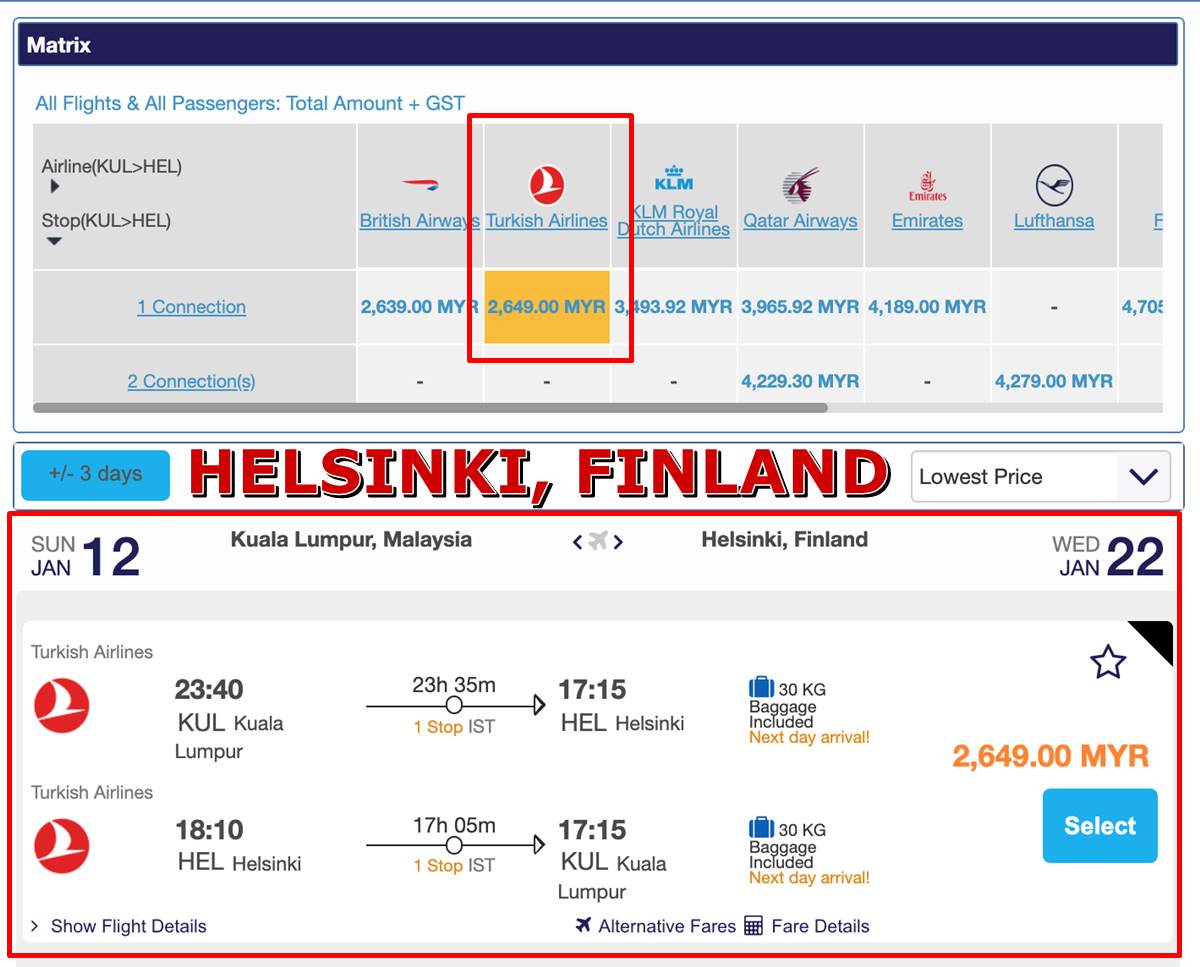This screenshot has height=967, width=1200.
Task: Click the Qatar Airways oryx logo
Action: [x=800, y=185]
